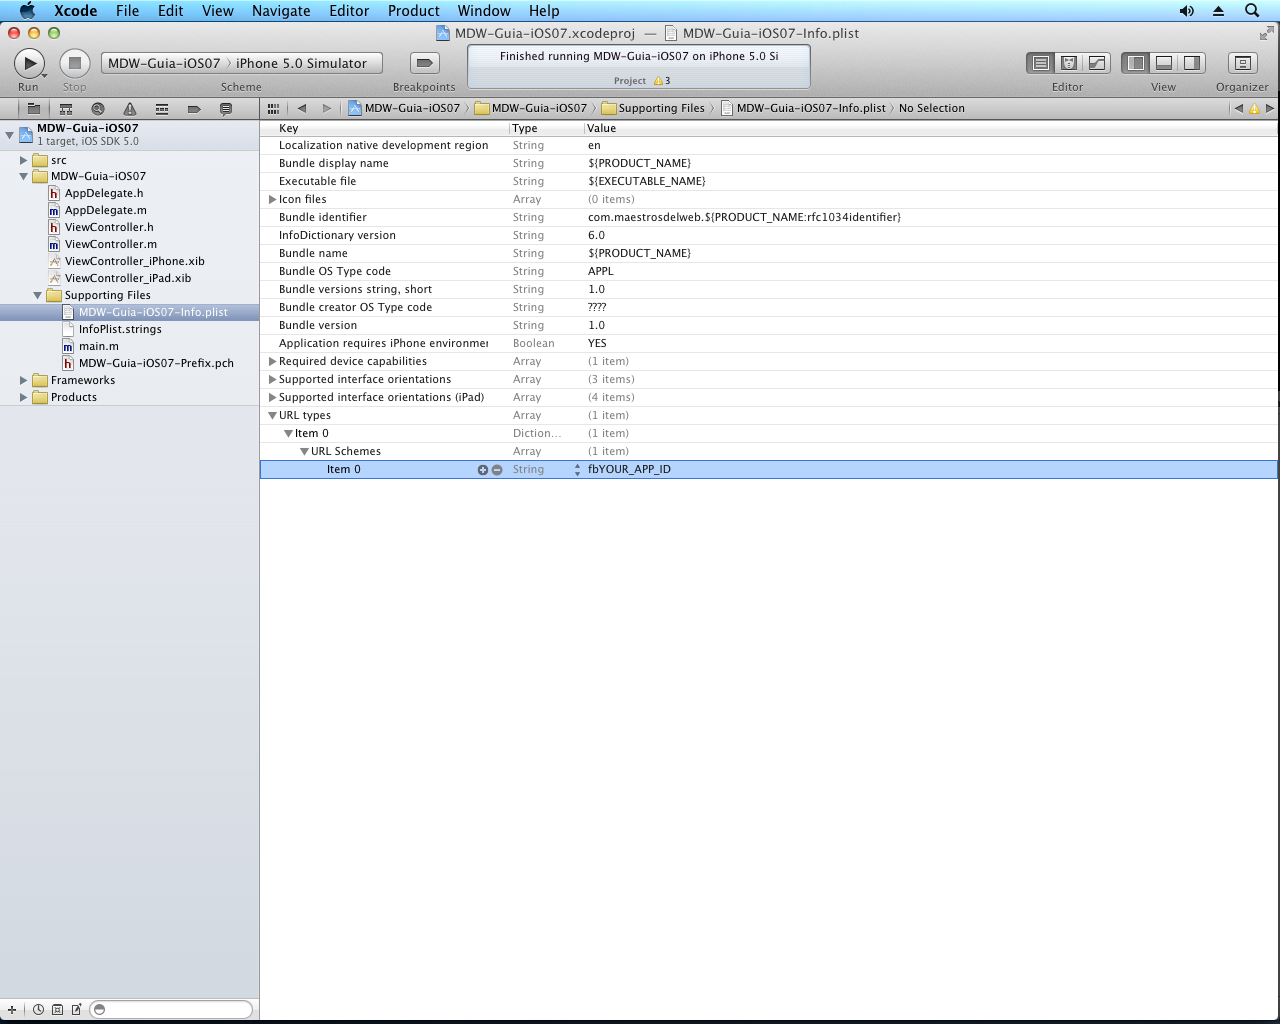The width and height of the screenshot is (1280, 1024).
Task: Show the Log navigator
Action: click(226, 108)
